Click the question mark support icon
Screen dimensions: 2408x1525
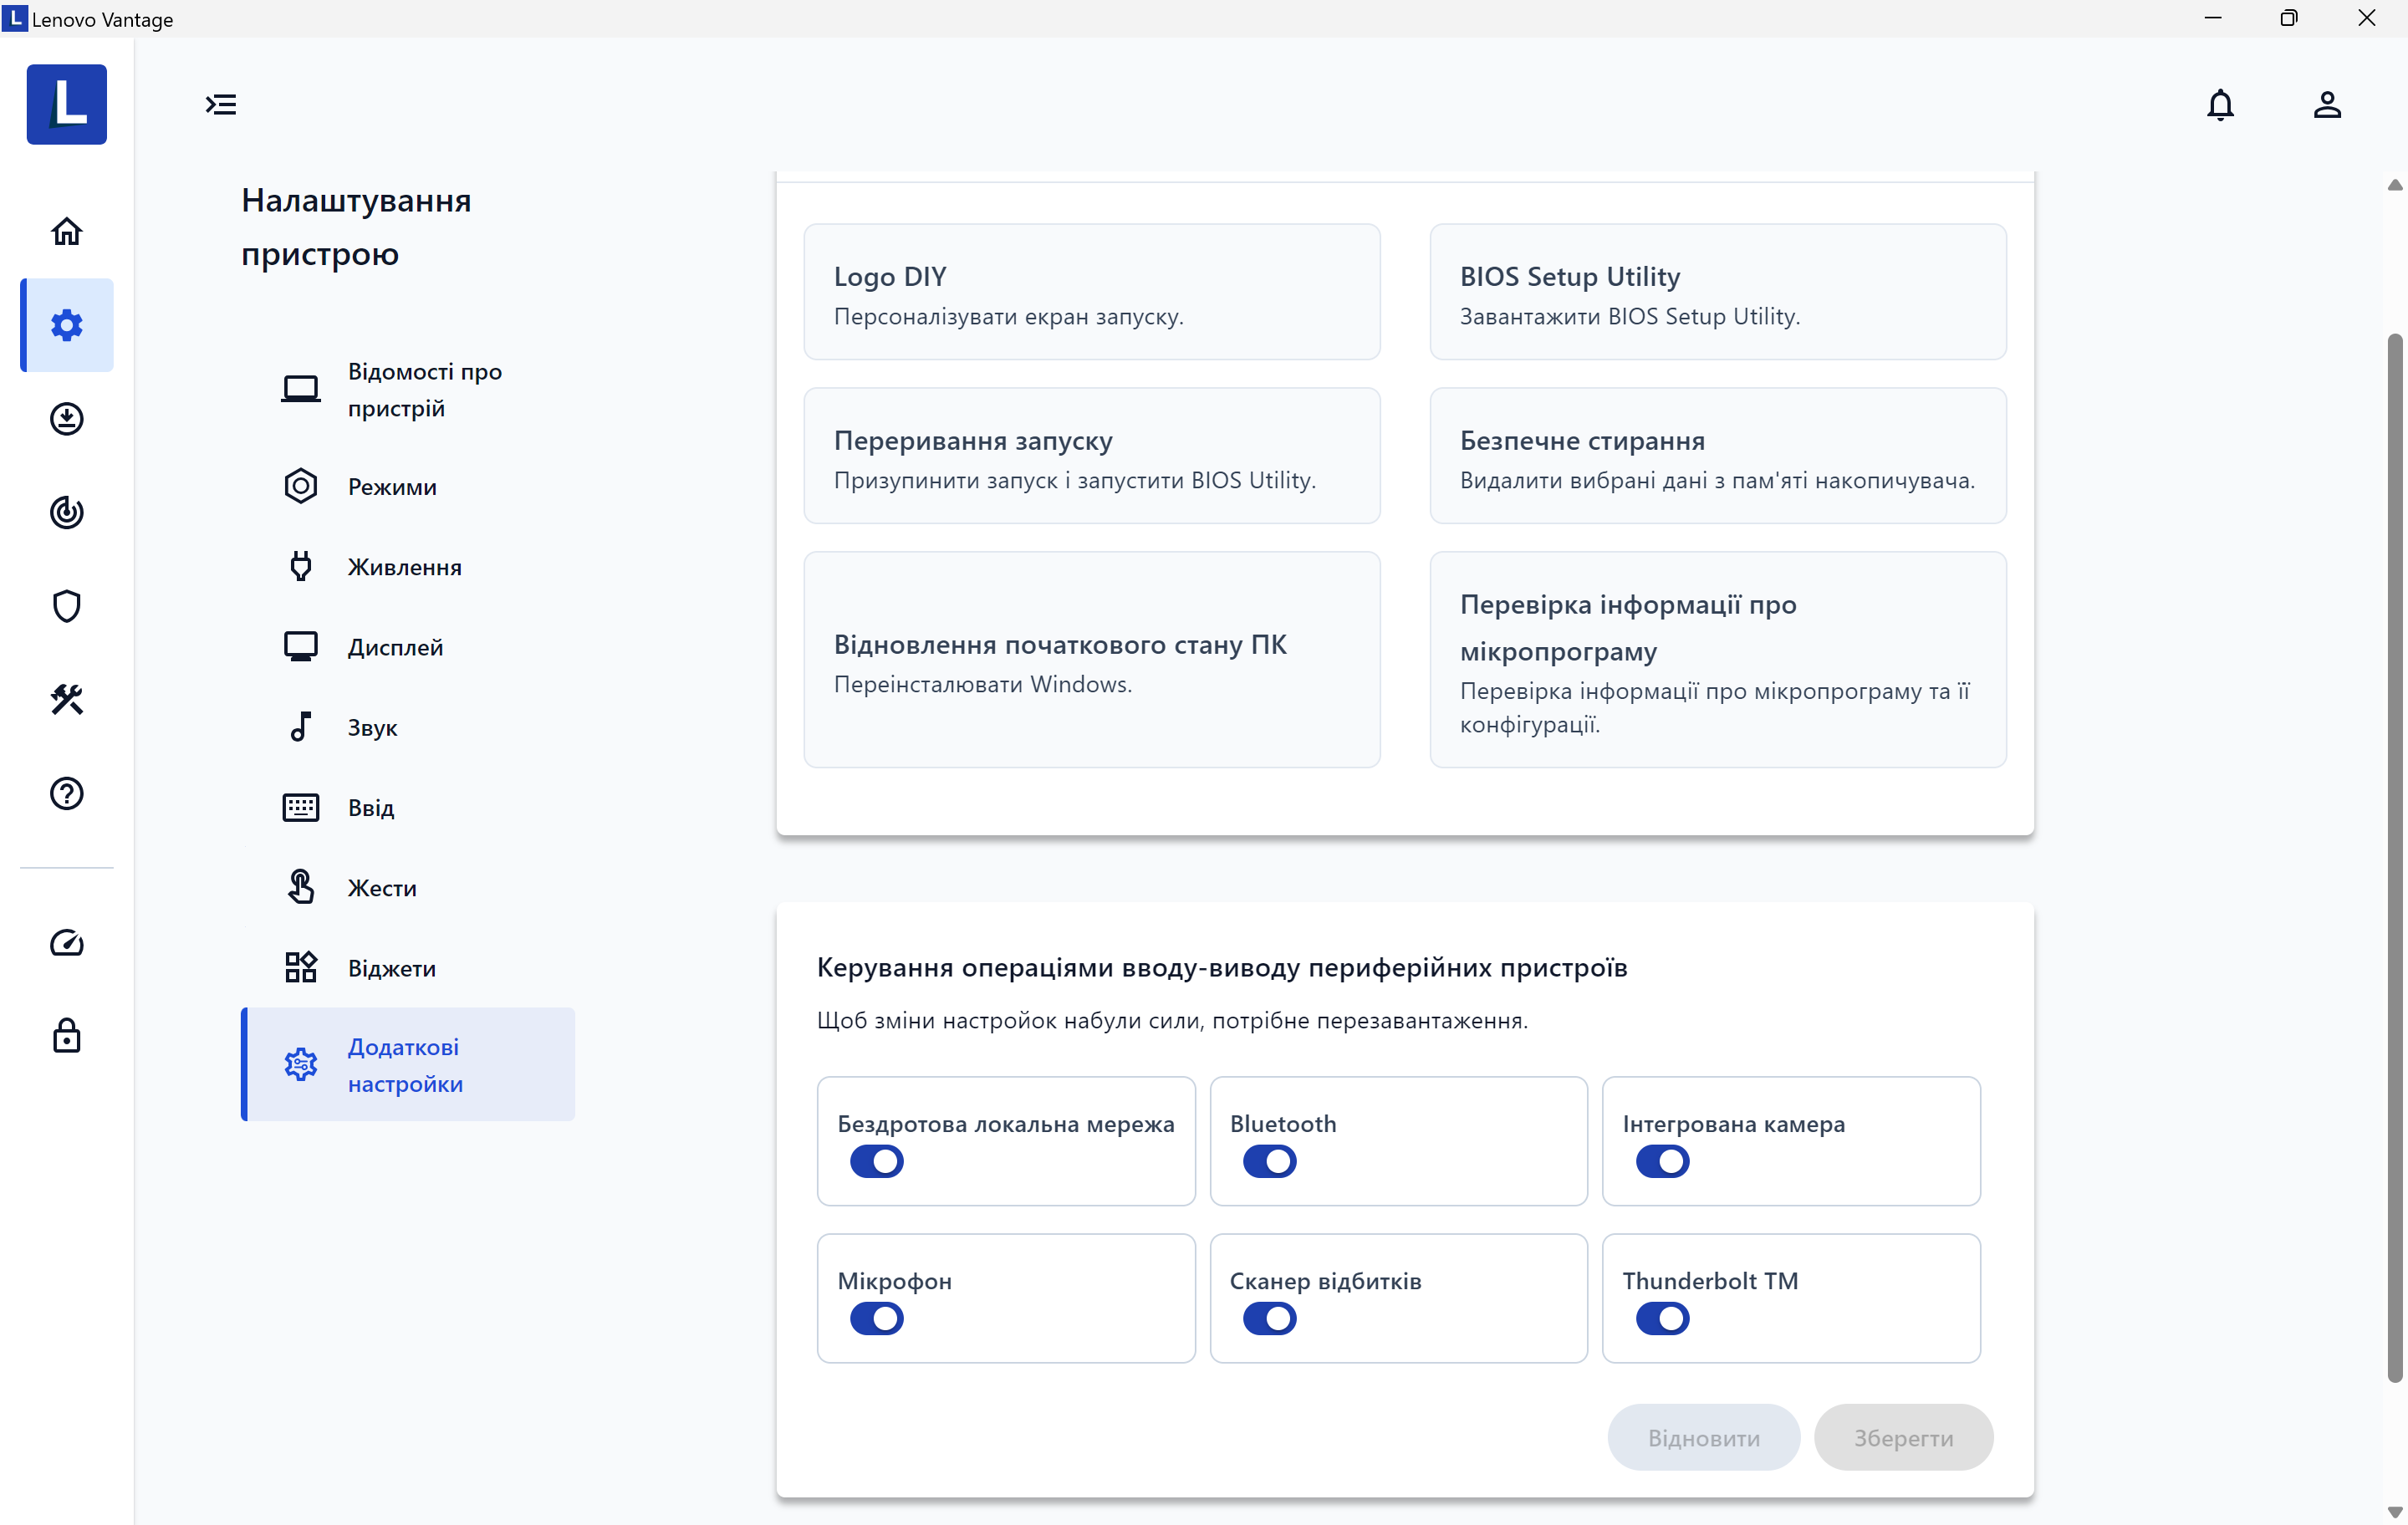(66, 793)
